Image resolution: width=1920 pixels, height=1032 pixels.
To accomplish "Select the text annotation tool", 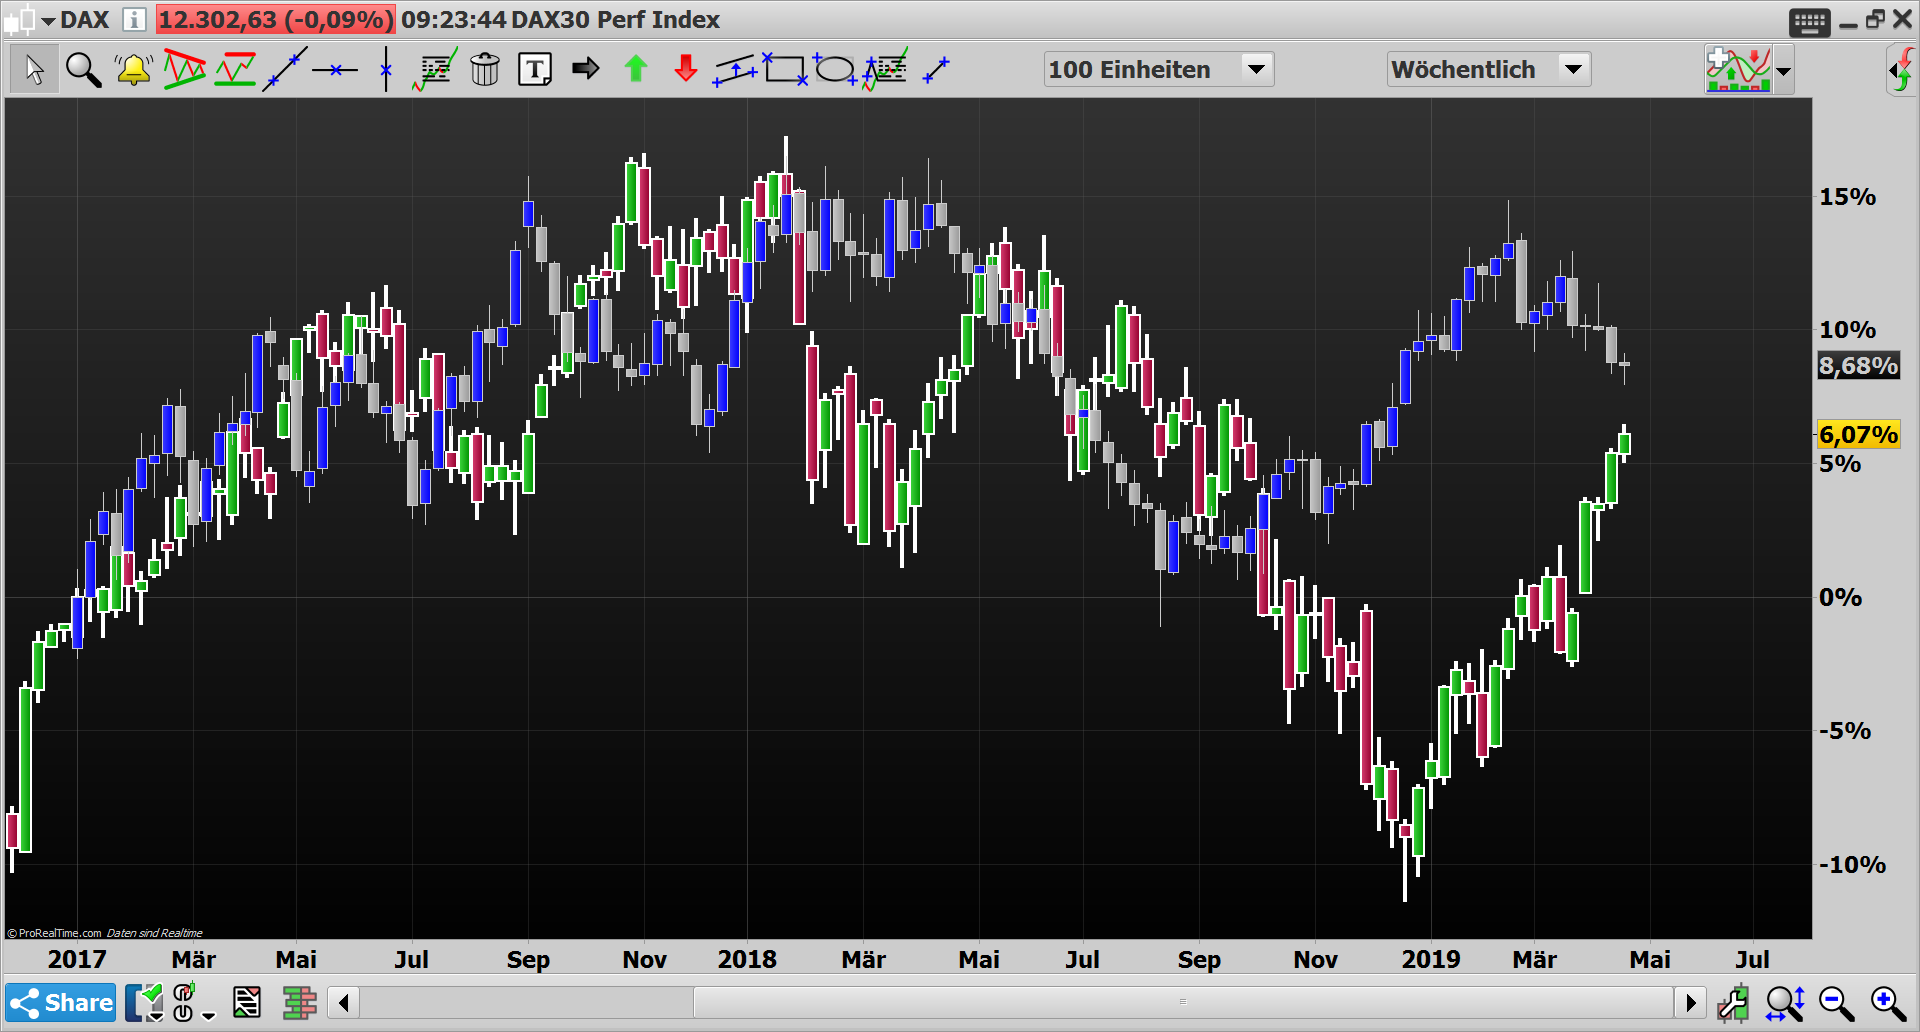I will coord(535,68).
